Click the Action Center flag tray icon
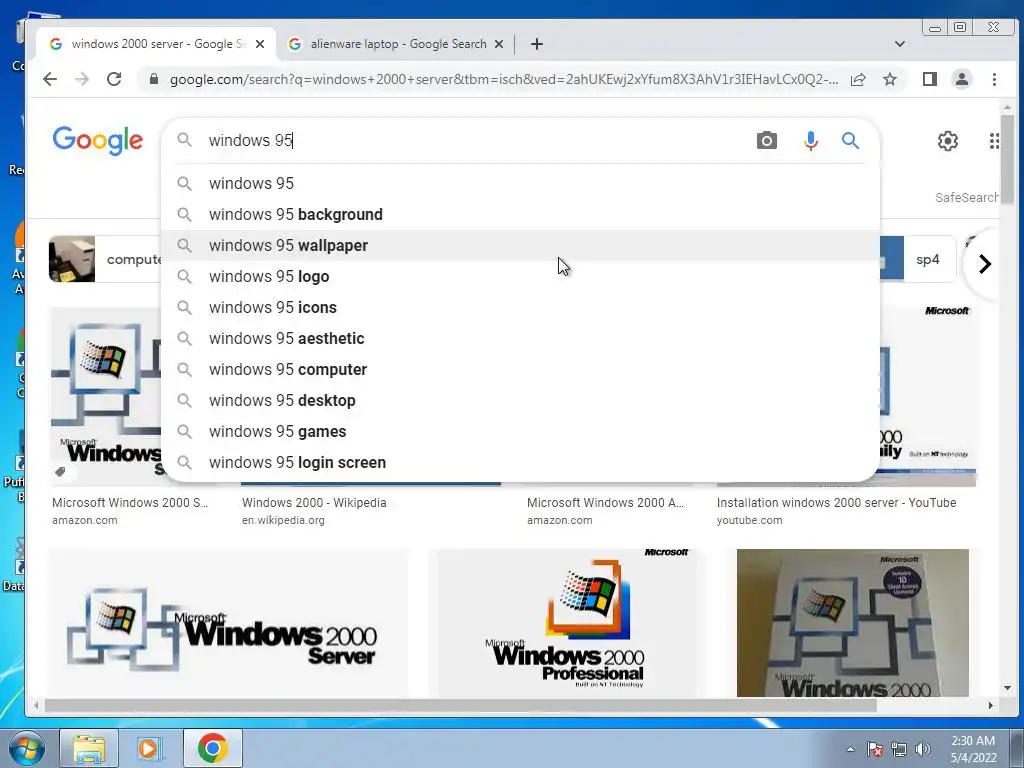 [874, 749]
